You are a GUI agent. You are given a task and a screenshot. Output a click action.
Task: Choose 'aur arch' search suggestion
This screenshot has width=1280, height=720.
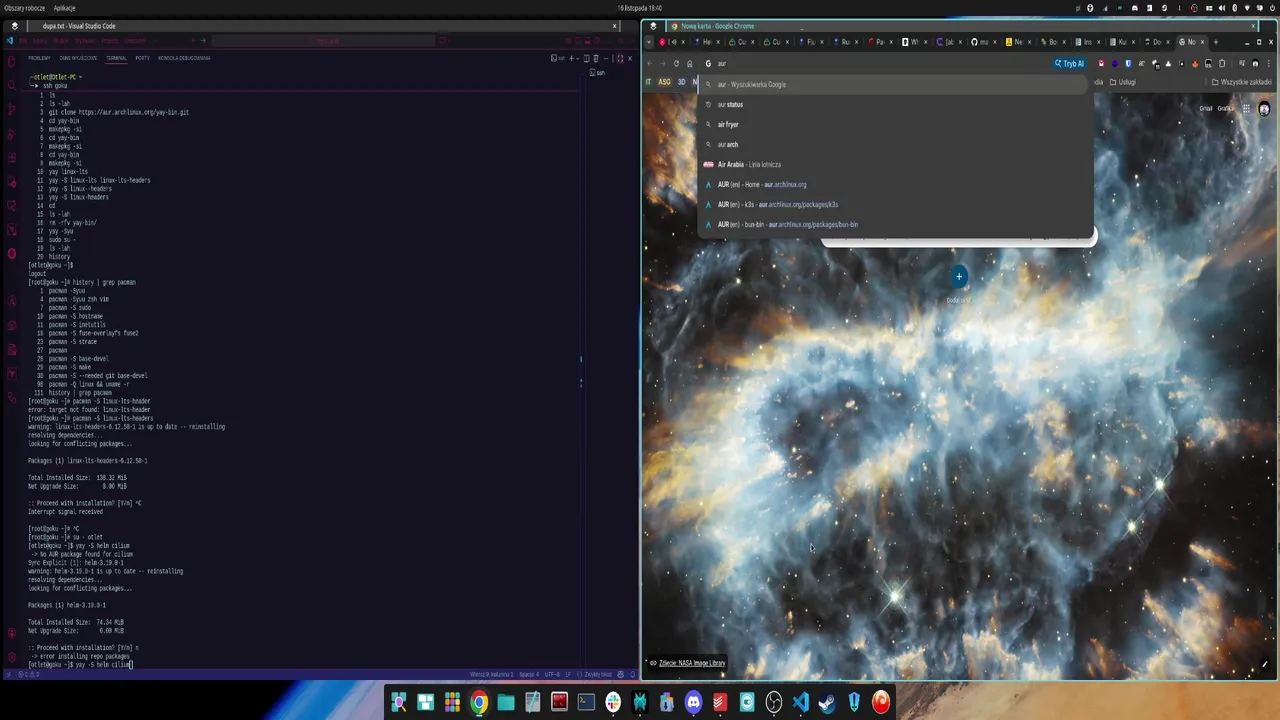pos(895,144)
